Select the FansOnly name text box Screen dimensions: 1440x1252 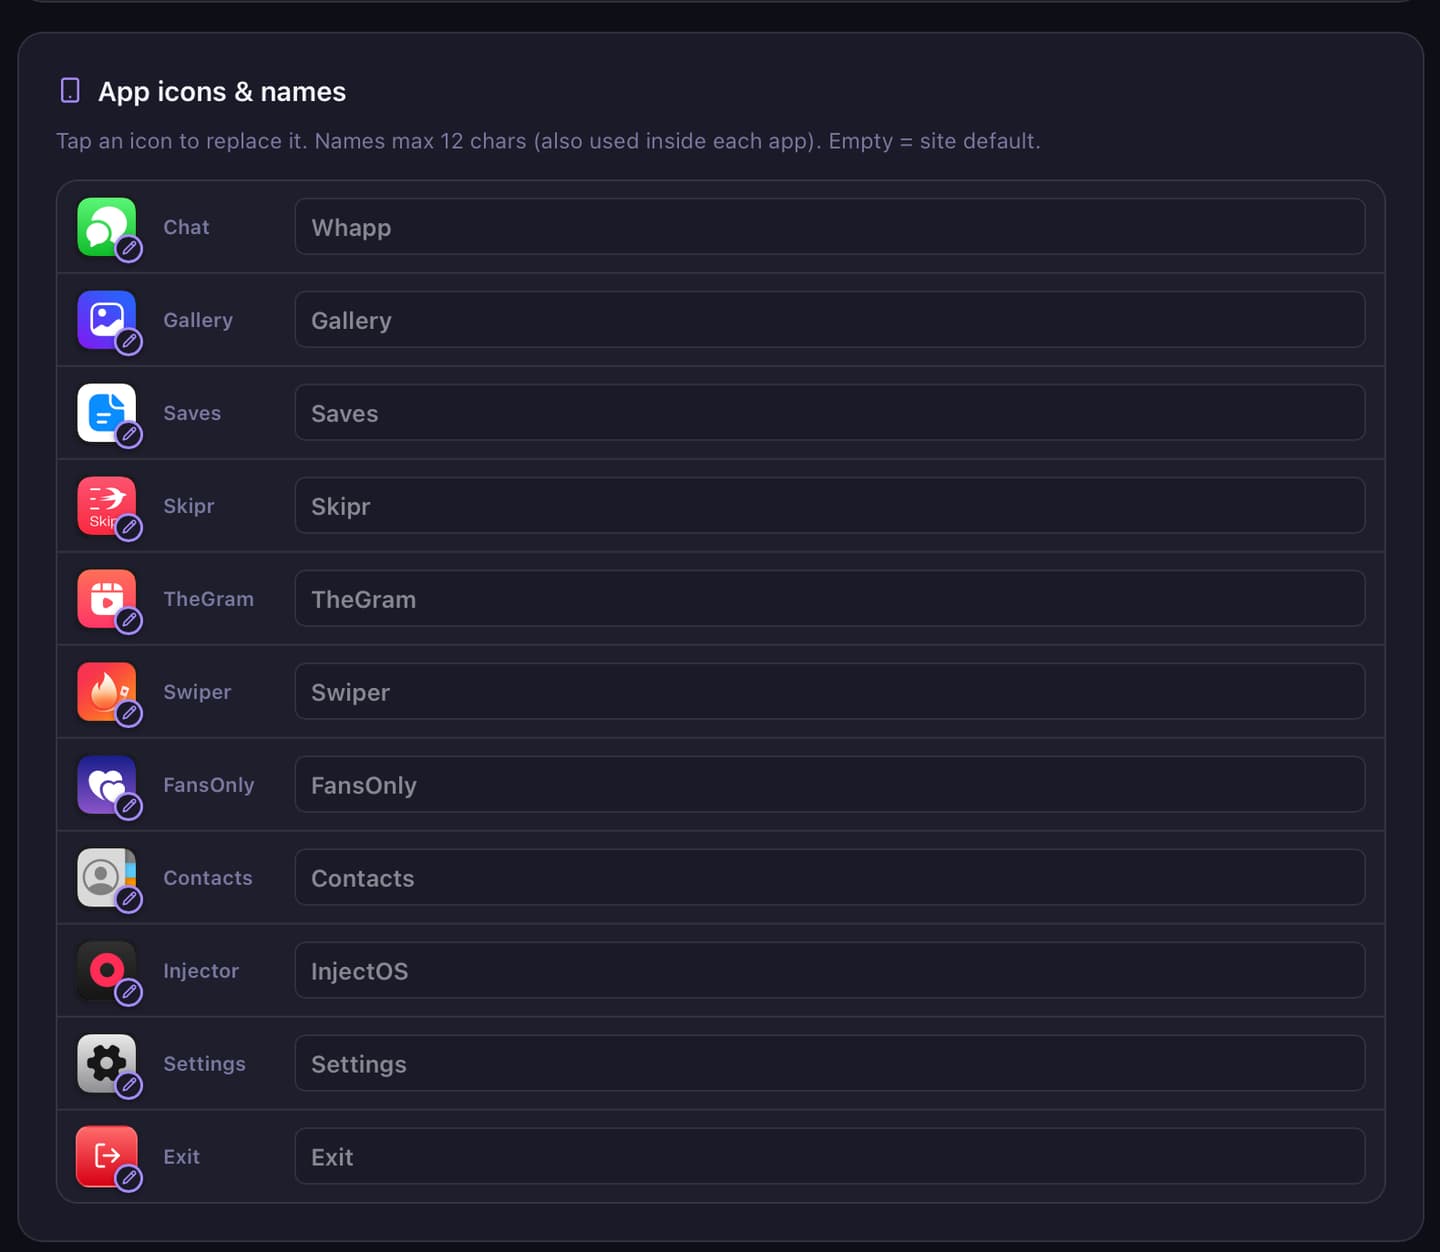830,785
